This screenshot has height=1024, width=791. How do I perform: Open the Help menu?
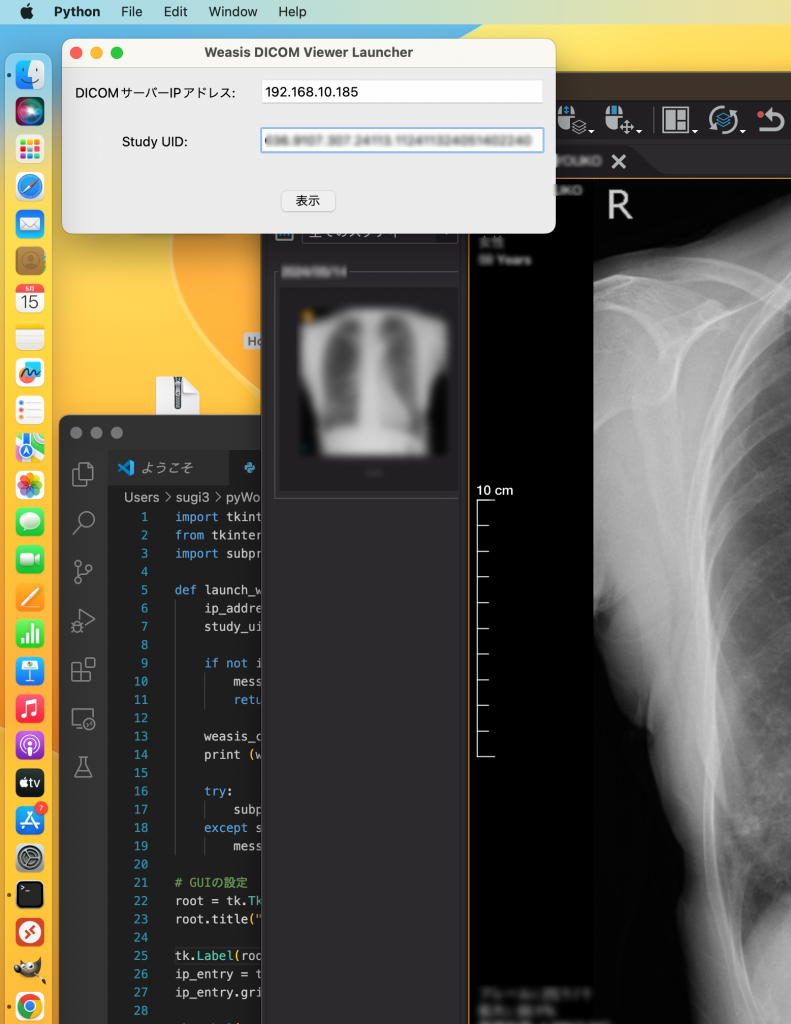pyautogui.click(x=292, y=12)
